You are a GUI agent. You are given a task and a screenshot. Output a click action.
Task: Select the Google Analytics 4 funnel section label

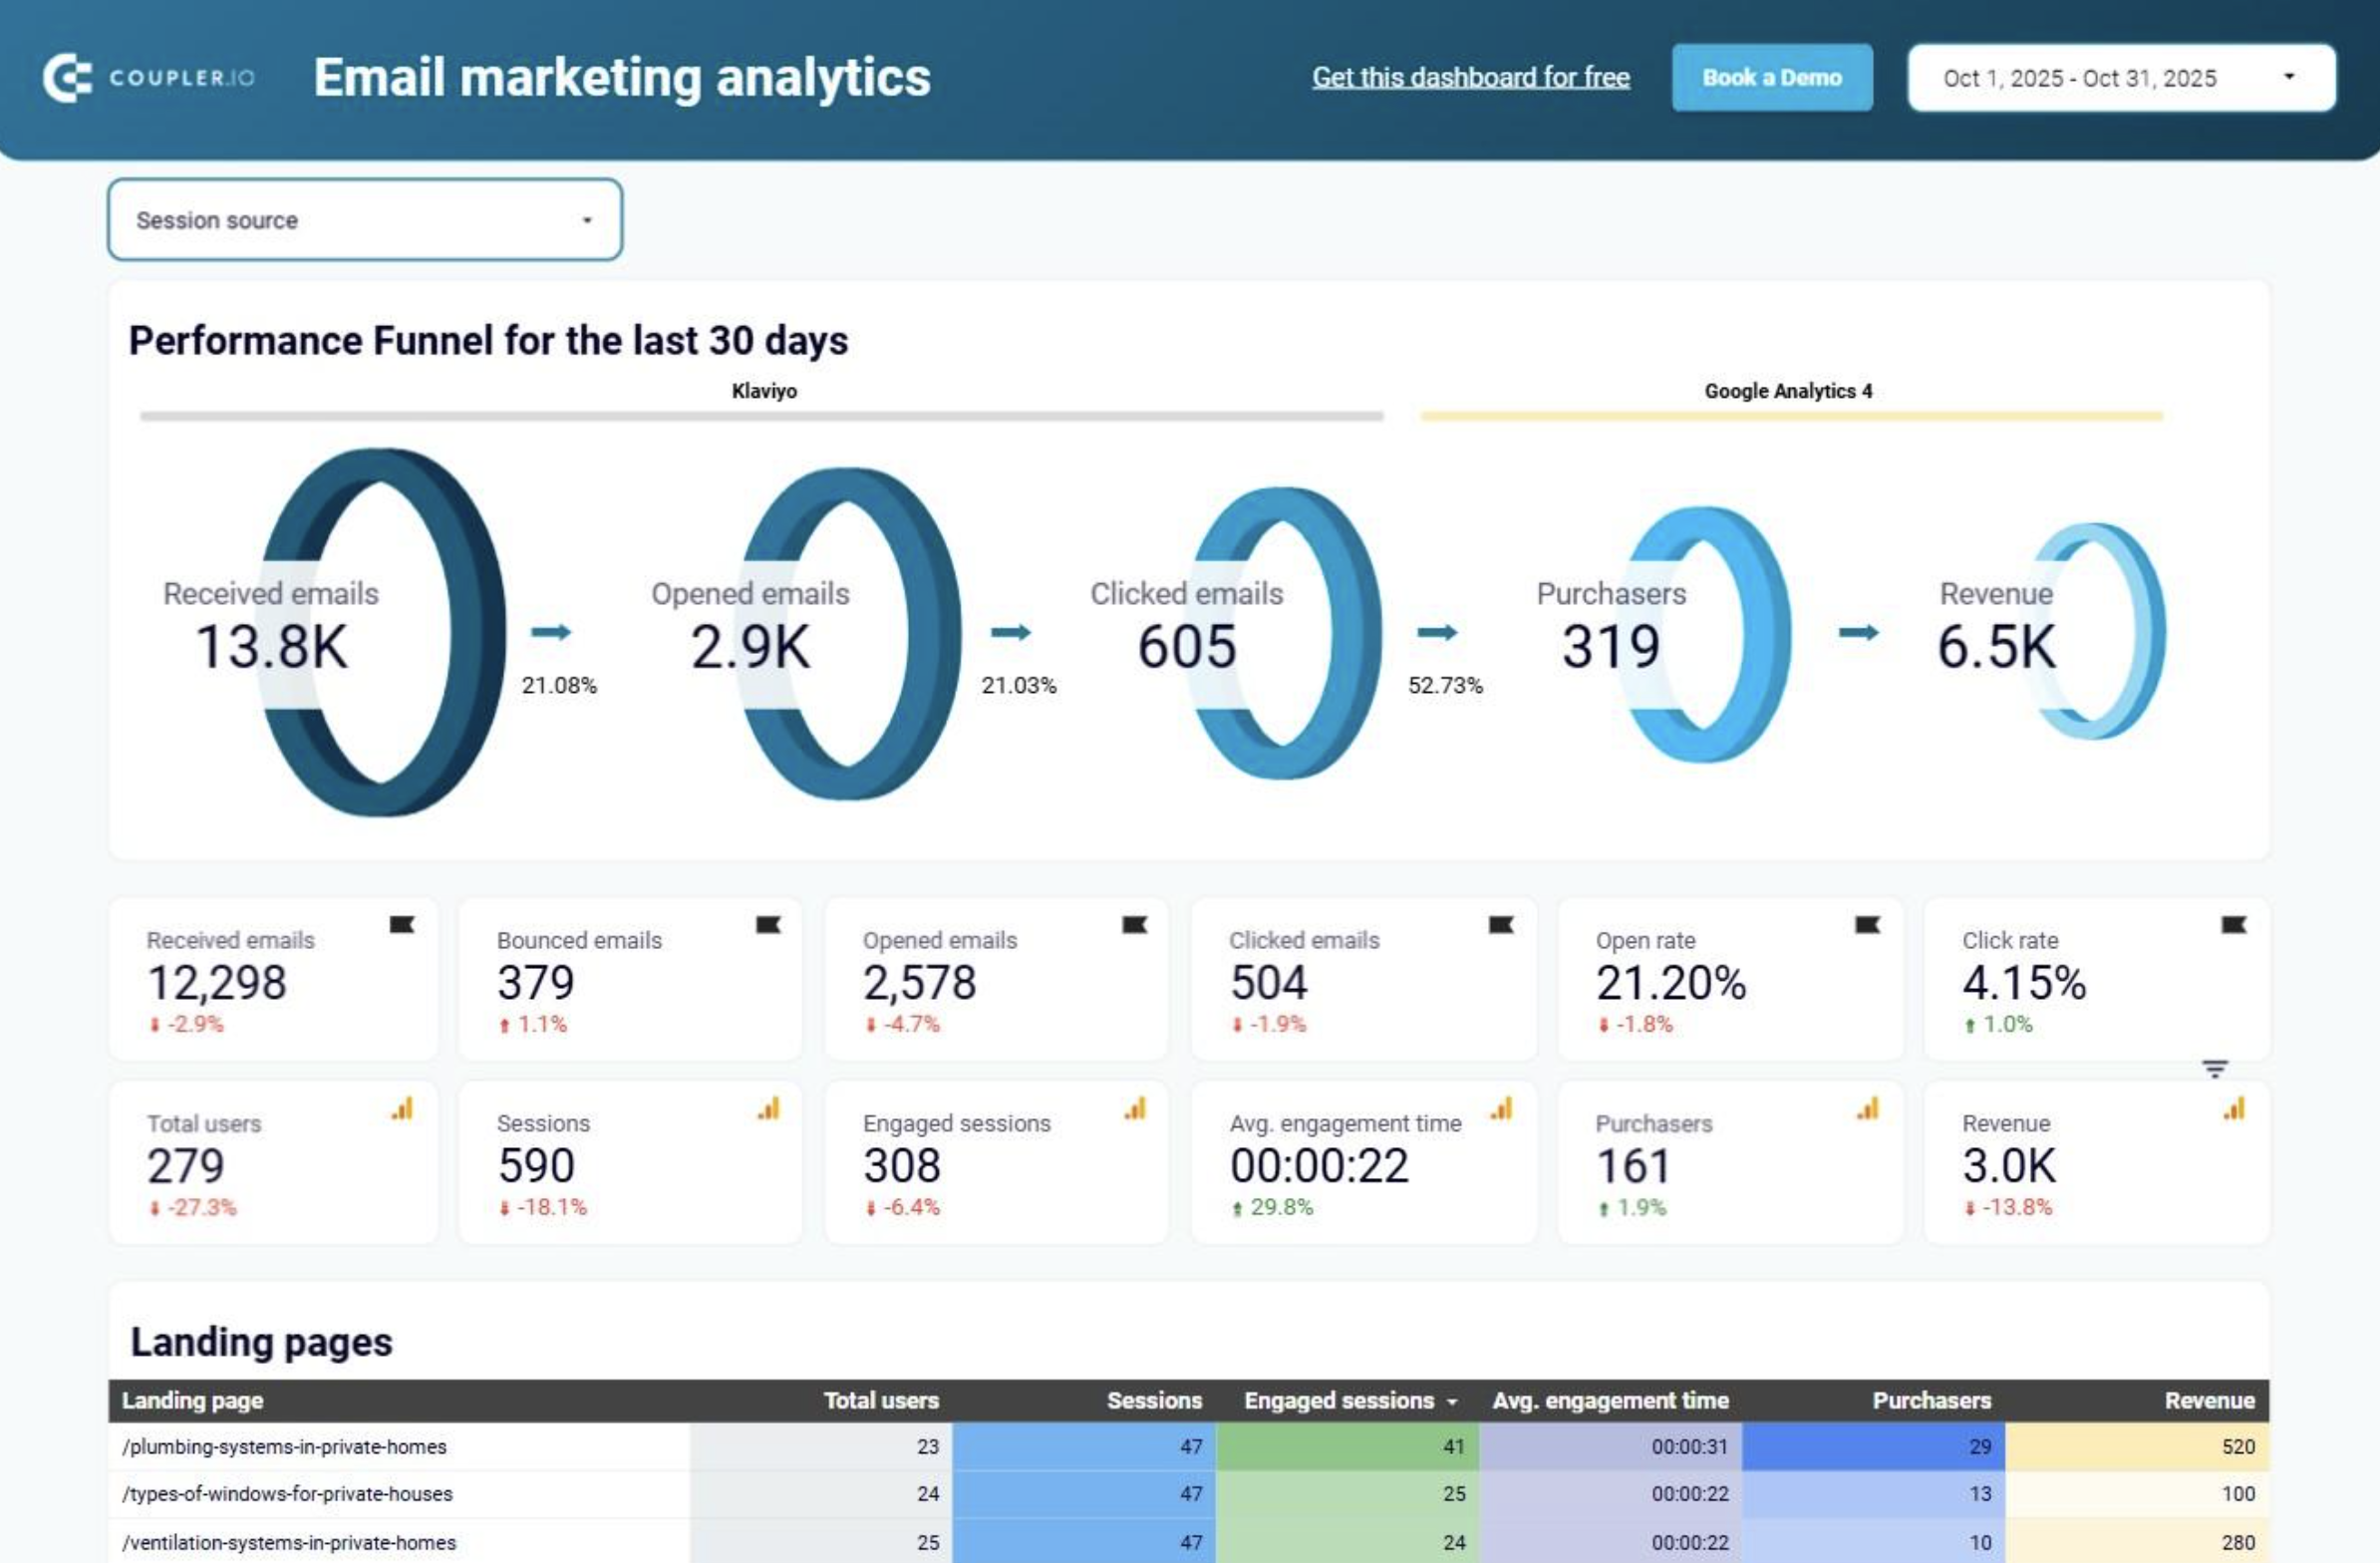click(x=1789, y=391)
